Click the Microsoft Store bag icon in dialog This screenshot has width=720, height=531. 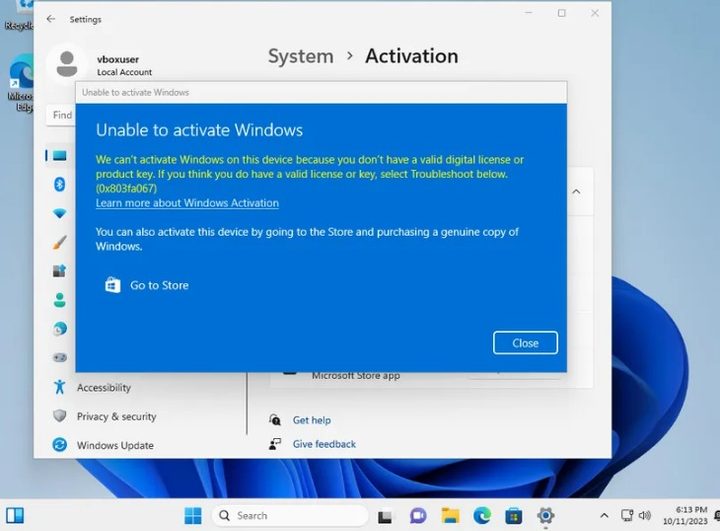(113, 286)
